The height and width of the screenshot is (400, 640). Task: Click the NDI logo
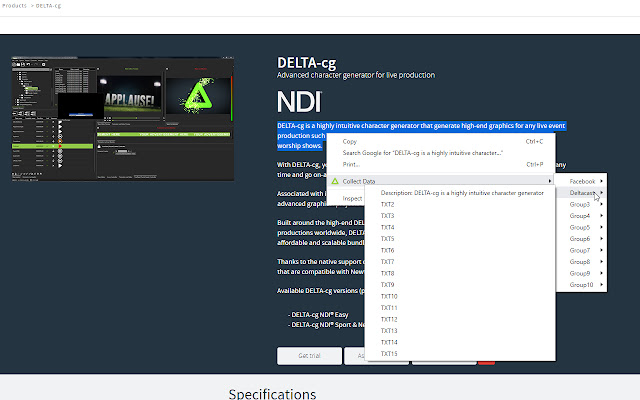click(x=300, y=102)
